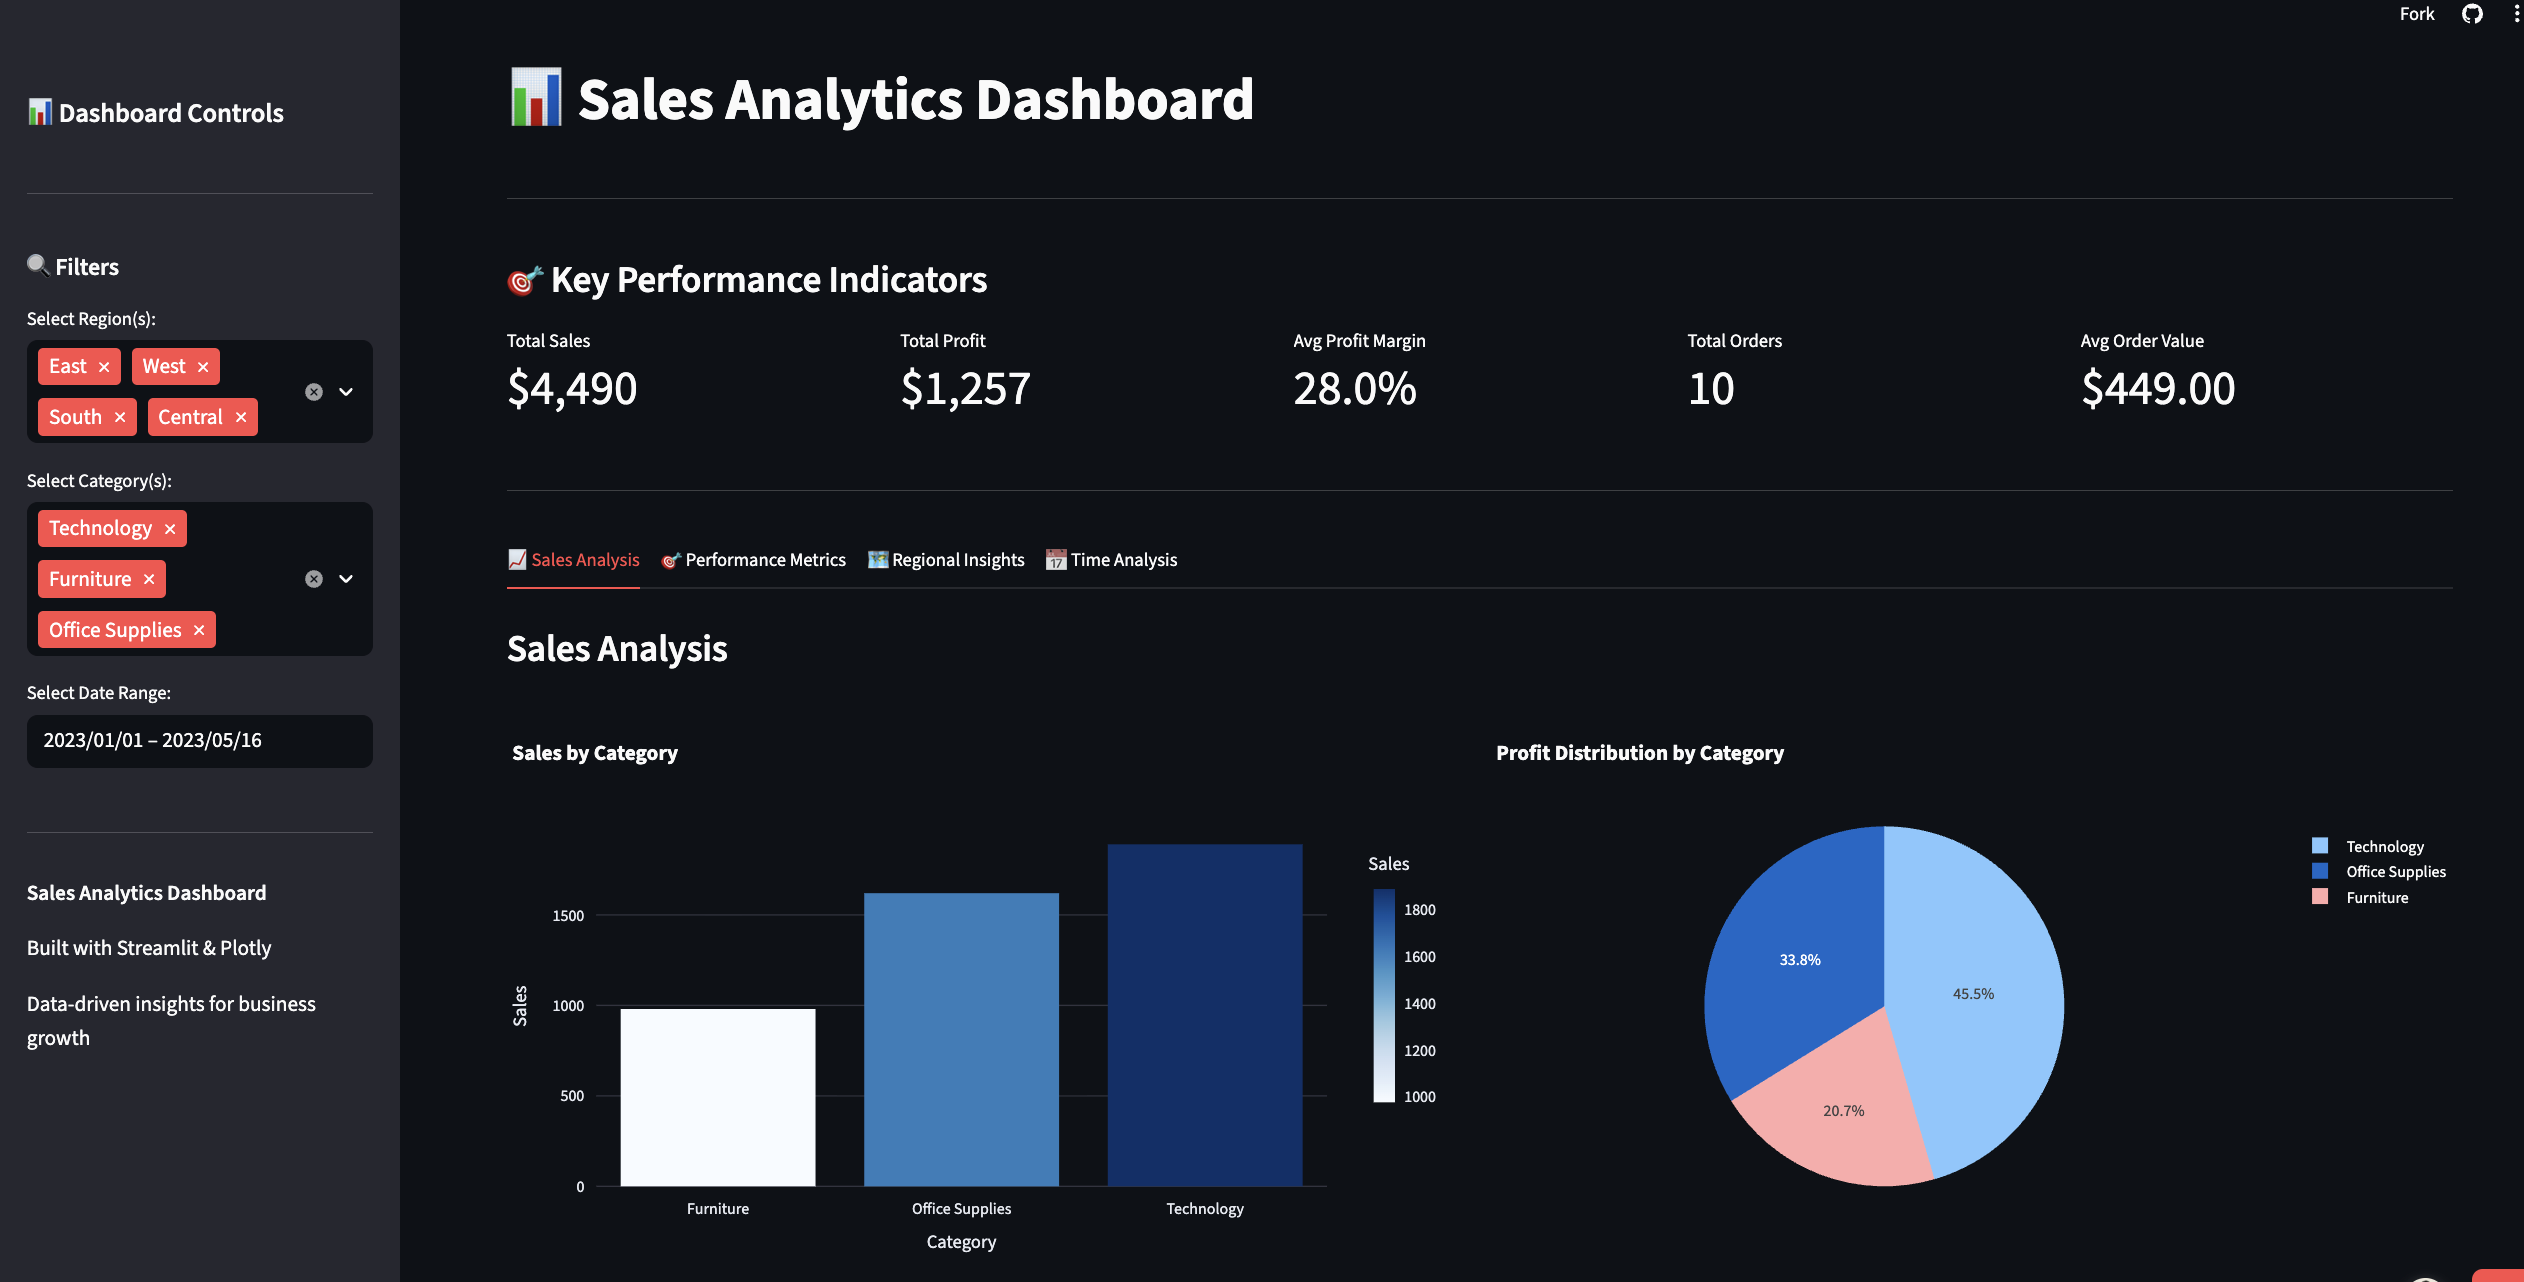Remove the East region chip
The width and height of the screenshot is (2524, 1282).
(106, 366)
